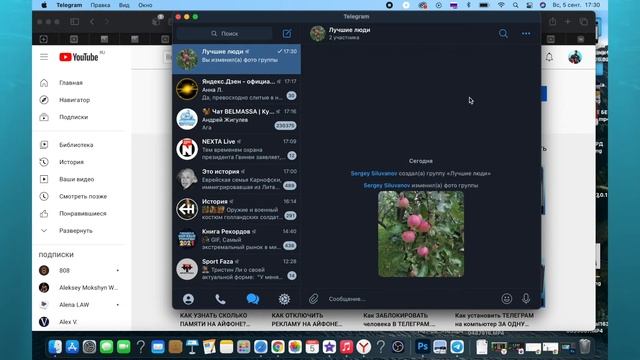Image resolution: width=640 pixels, height=360 pixels.
Task: Open the YouTube account avatar menu
Action: (575, 57)
